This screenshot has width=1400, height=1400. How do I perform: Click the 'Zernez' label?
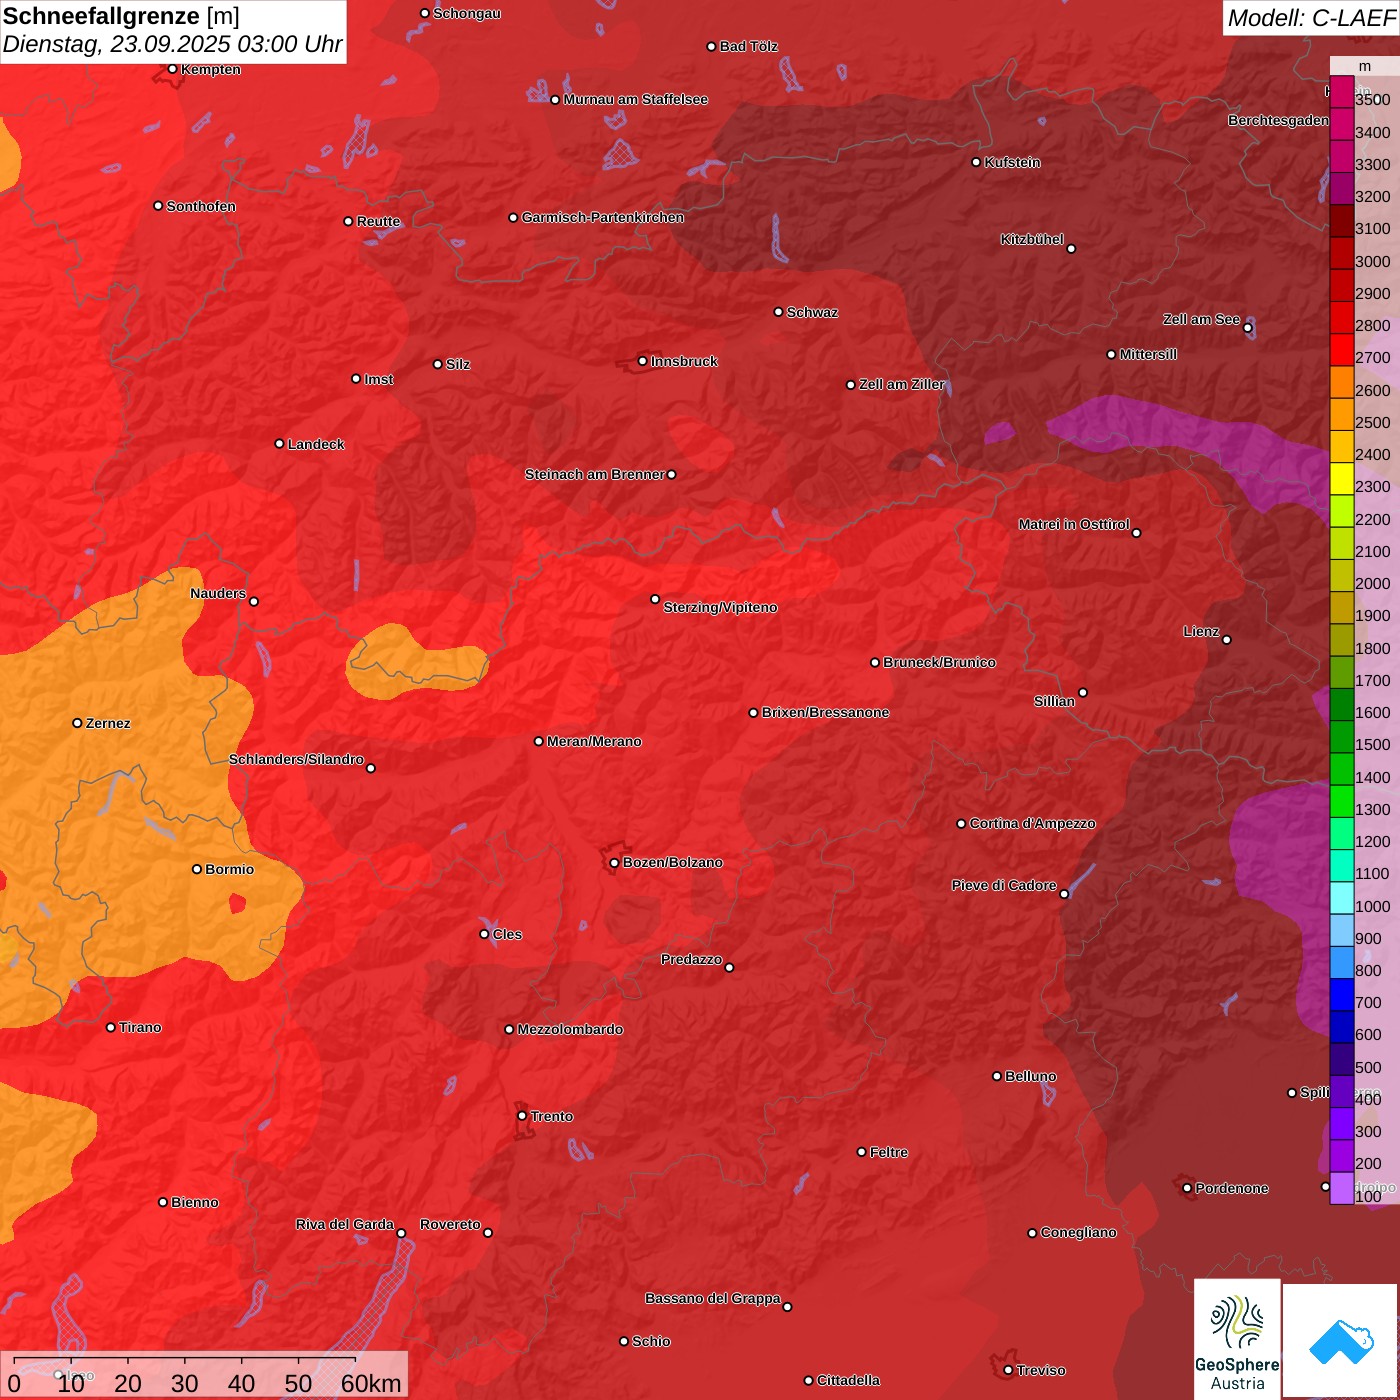[108, 723]
